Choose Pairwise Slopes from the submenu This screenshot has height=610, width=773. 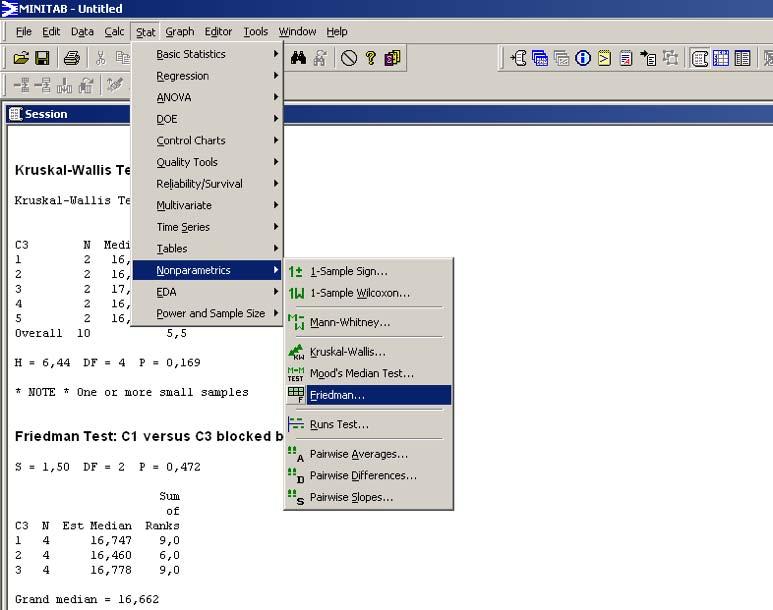pos(368,497)
